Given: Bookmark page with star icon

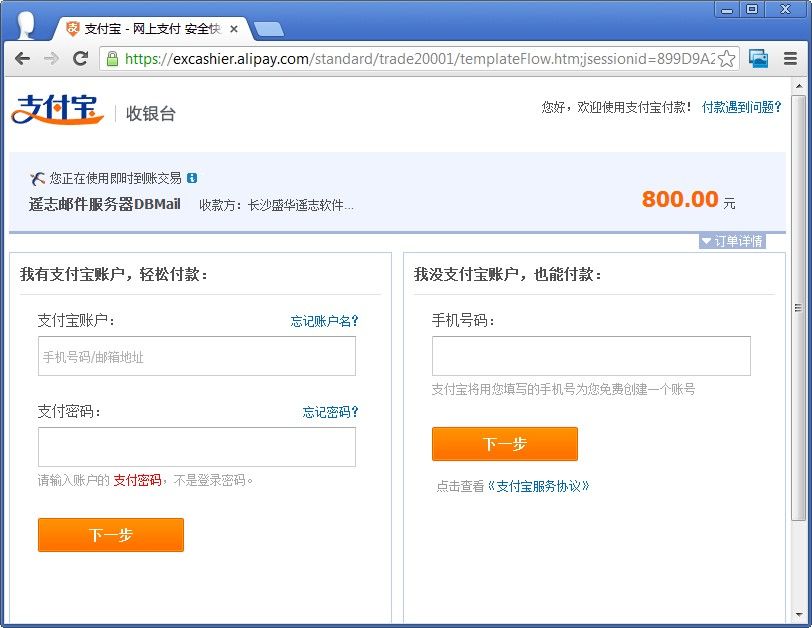Looking at the screenshot, I should point(727,59).
